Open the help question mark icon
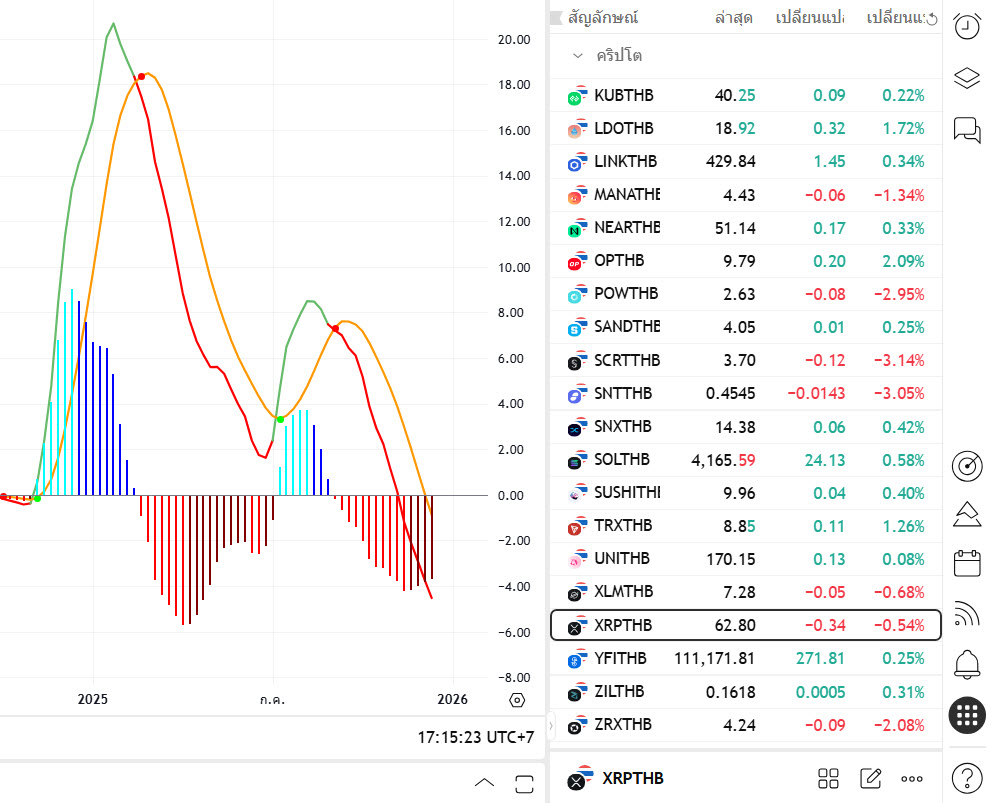 pos(966,776)
